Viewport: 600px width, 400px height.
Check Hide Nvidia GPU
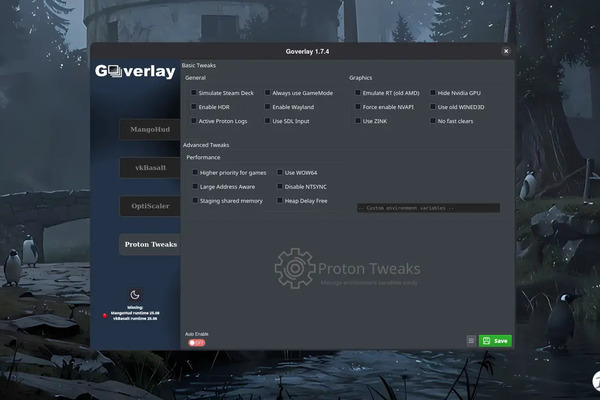(x=433, y=93)
